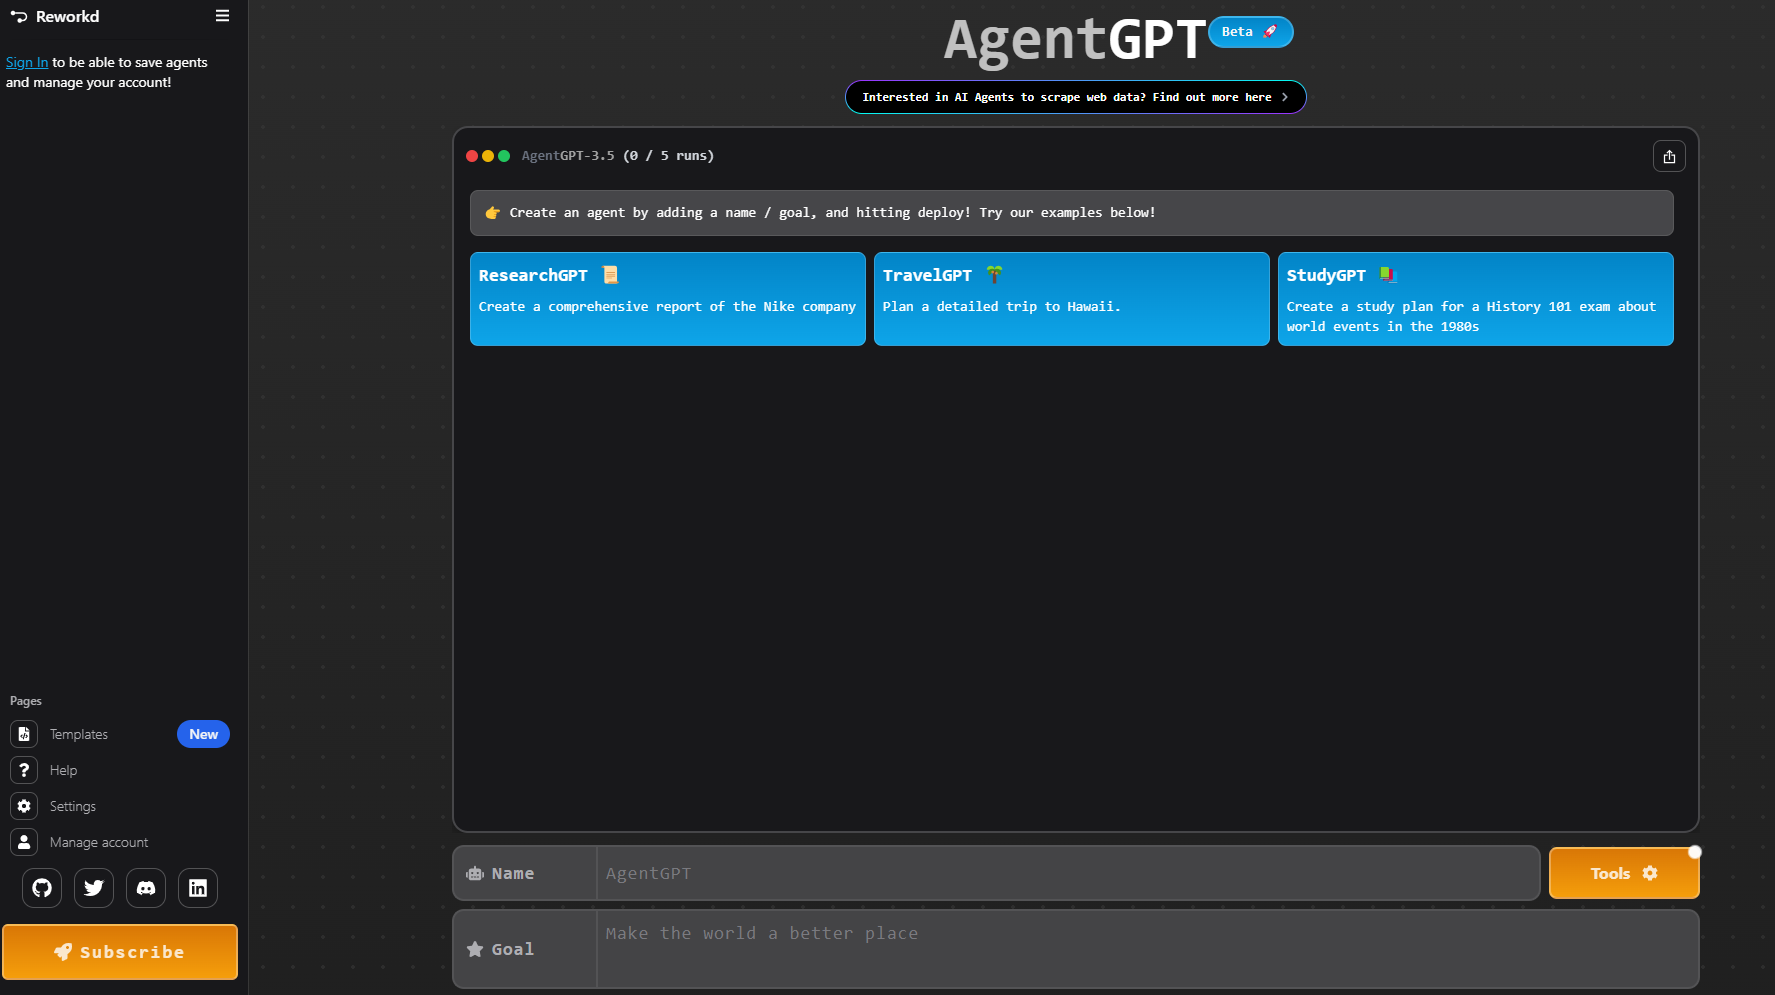Select the TravelGPT example card
Screen dimensions: 1775x995
(1072, 299)
